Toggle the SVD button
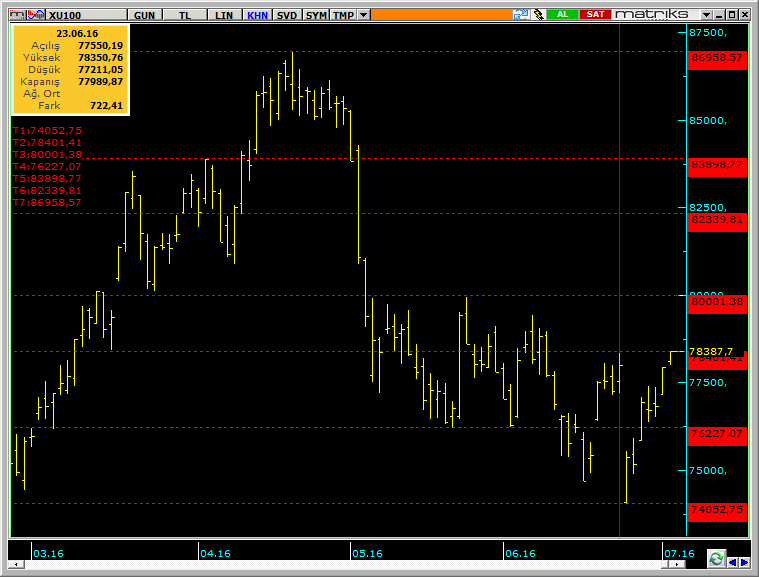This screenshot has height=577, width=759. [287, 15]
